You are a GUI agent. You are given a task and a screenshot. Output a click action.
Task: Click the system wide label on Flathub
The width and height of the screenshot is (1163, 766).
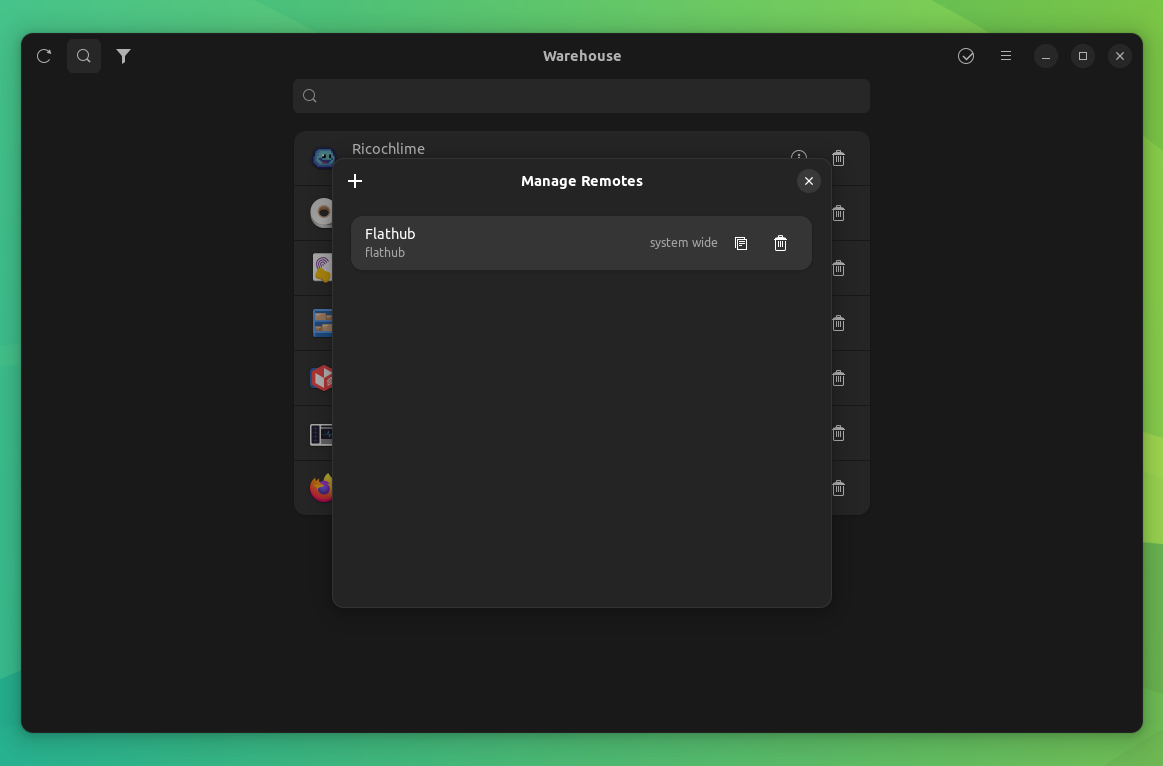(x=683, y=243)
